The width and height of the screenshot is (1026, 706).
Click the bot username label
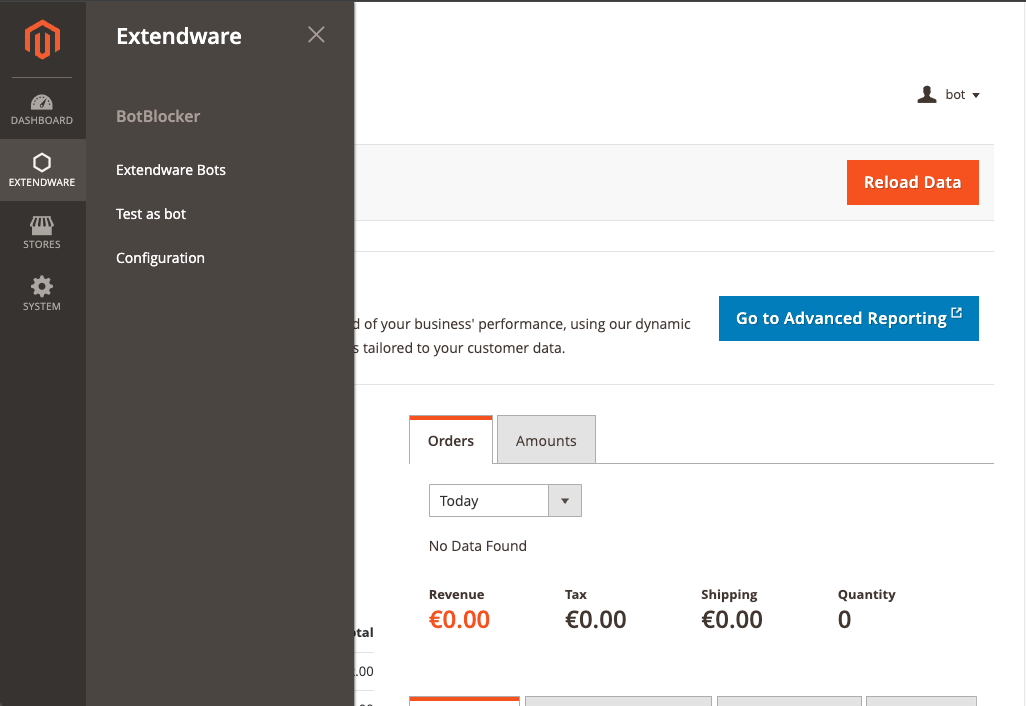955,95
